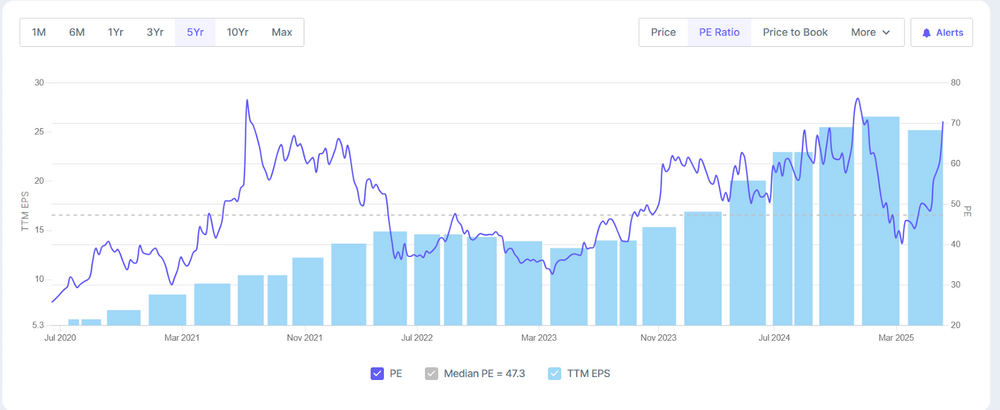Click the rightmost TTM EPS bar
Viewport: 1000px width, 410px height.
(x=925, y=228)
